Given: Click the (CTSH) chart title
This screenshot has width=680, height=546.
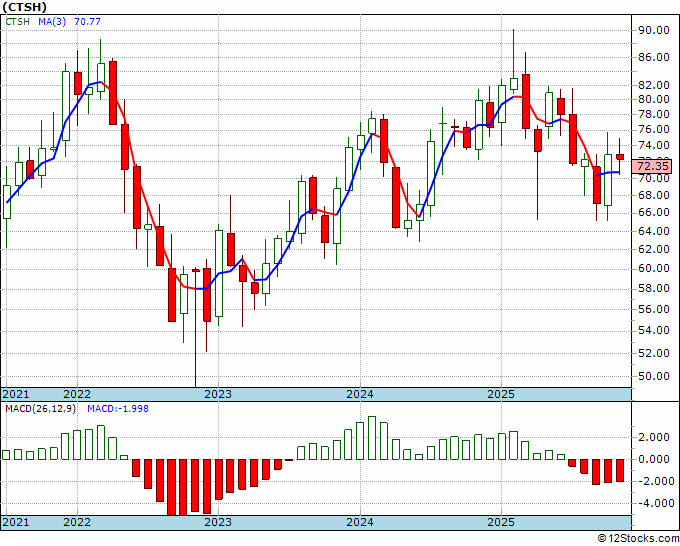Looking at the screenshot, I should (x=24, y=7).
